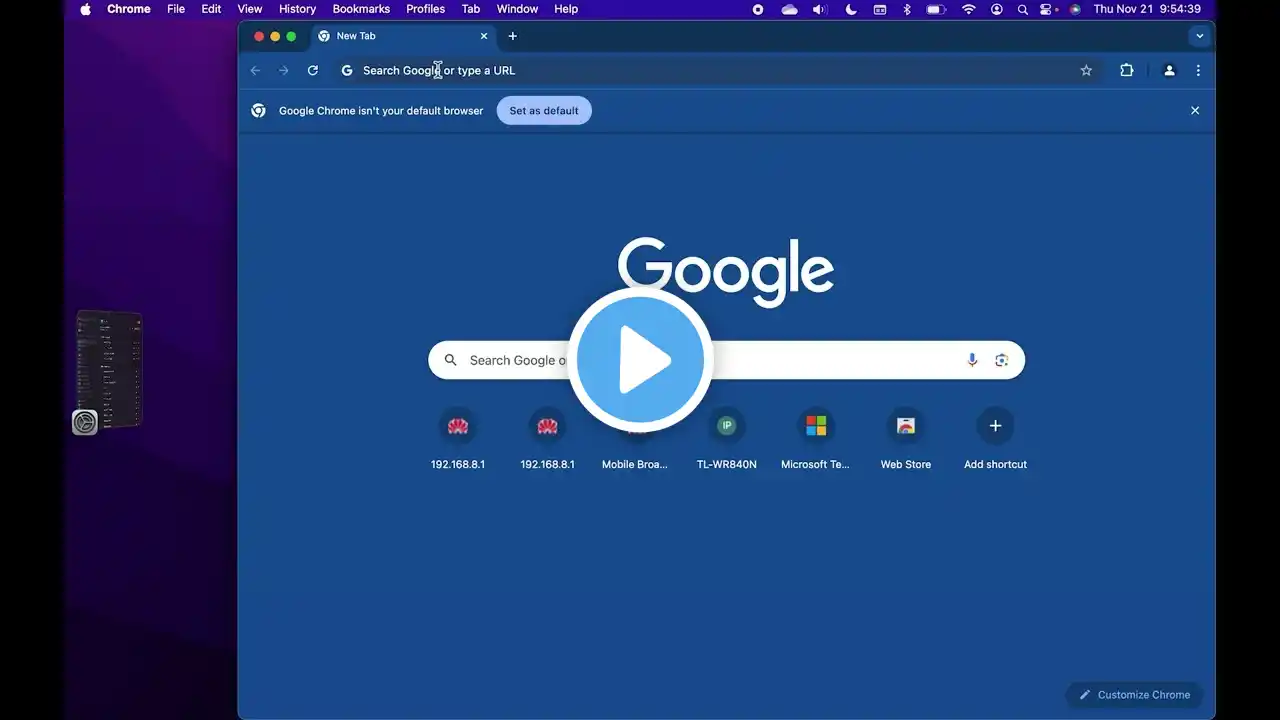Click the Google search box
Screen dimensions: 1280x720
[726, 360]
